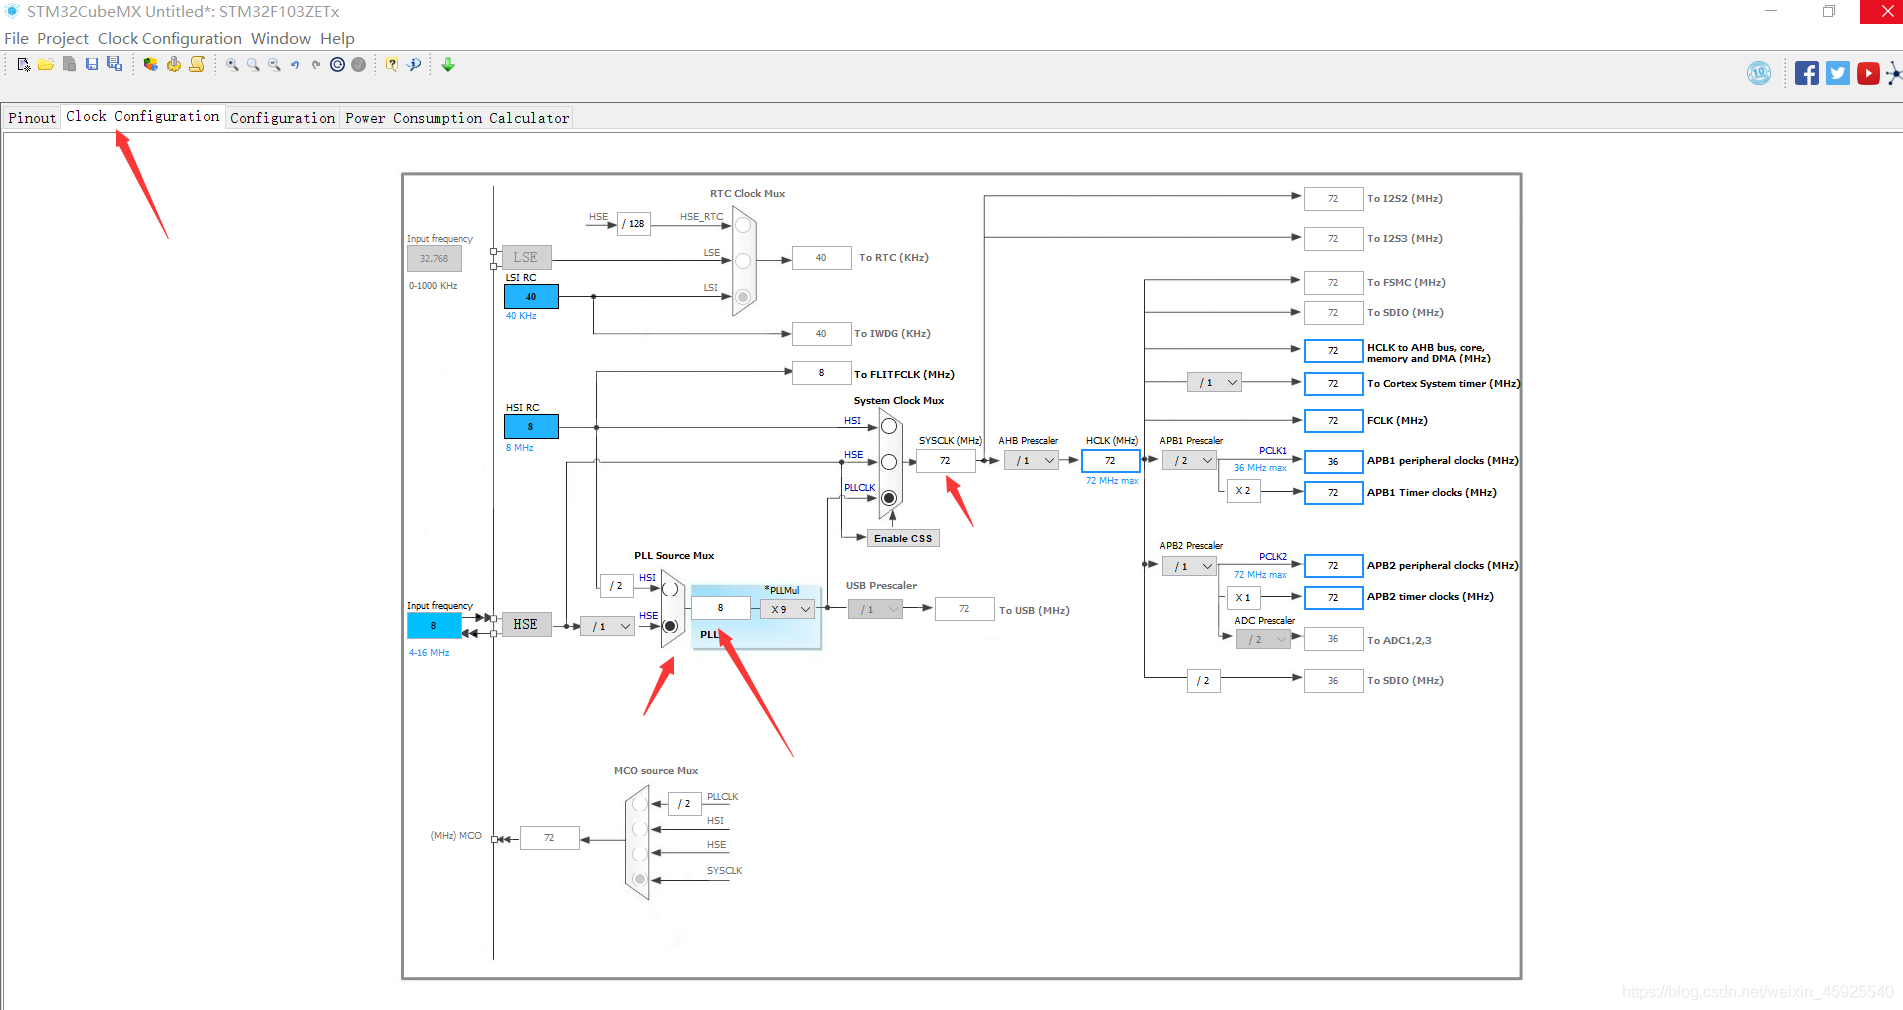Click the grey Redo arrow icon

pos(316,65)
